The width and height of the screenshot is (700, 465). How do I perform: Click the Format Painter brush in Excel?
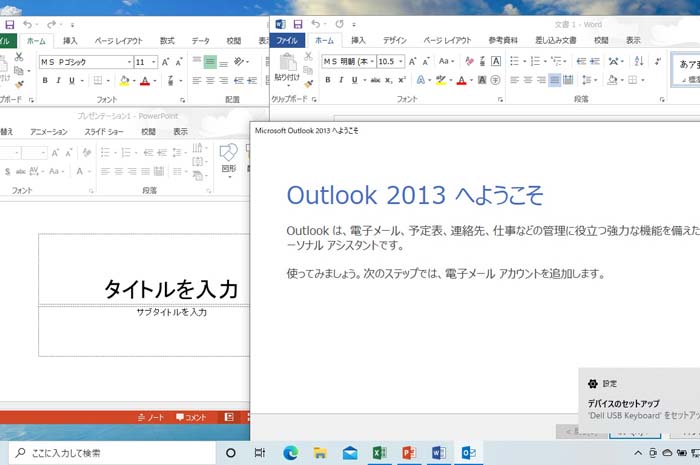pyautogui.click(x=19, y=84)
